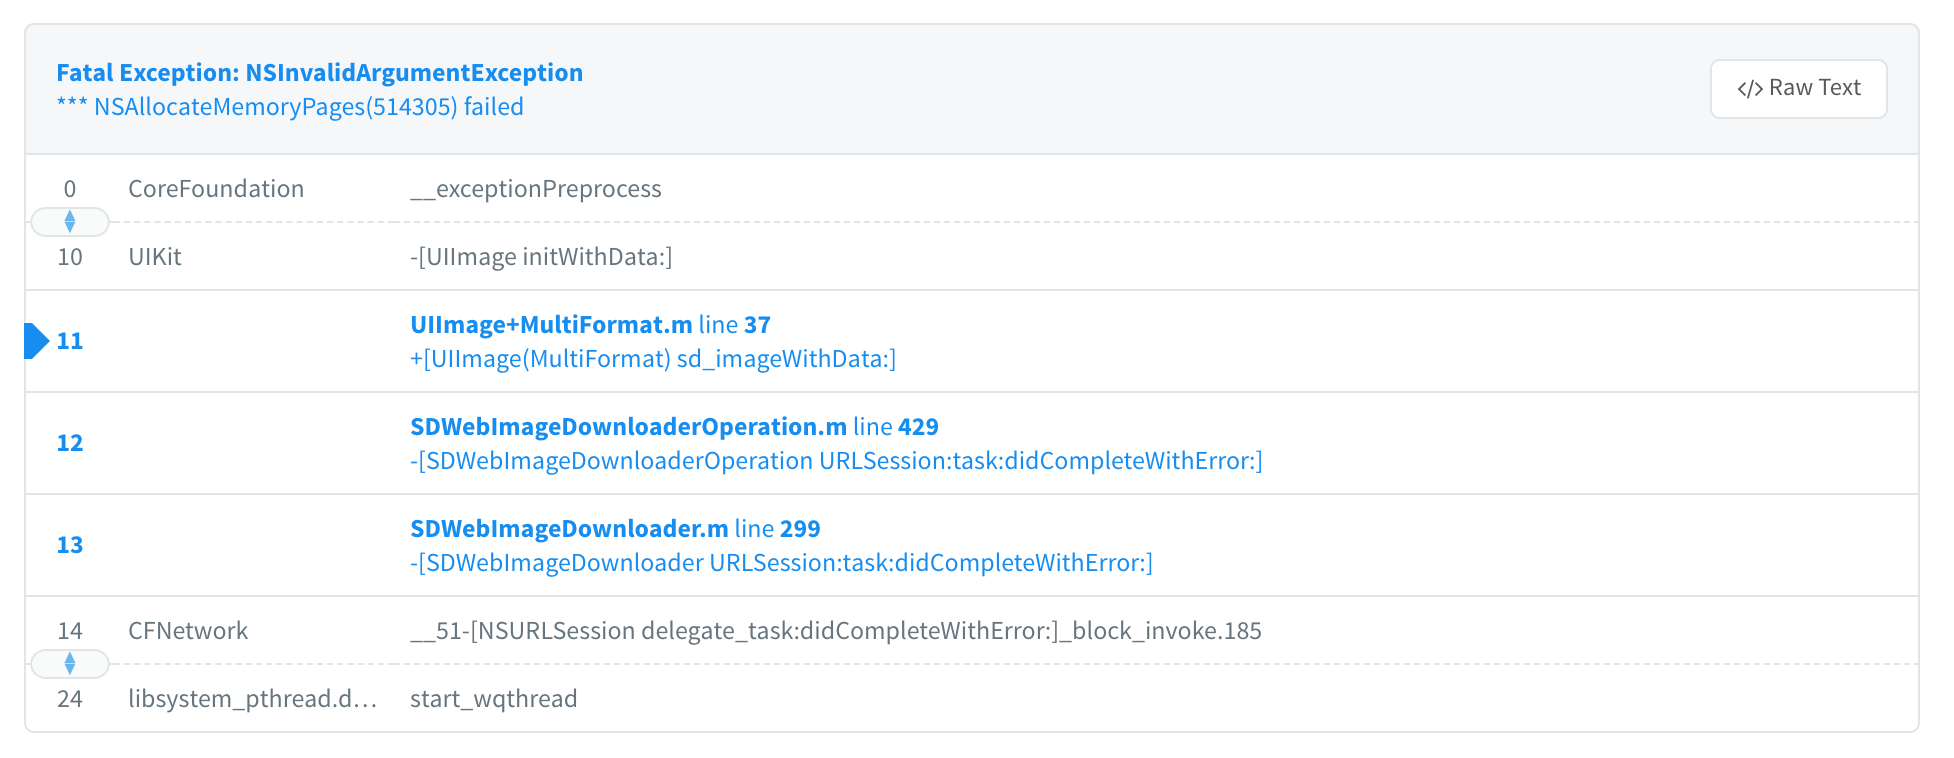The height and width of the screenshot is (758, 1954).
Task: Select the NSInvalidArgumentException exception title
Action: point(320,72)
